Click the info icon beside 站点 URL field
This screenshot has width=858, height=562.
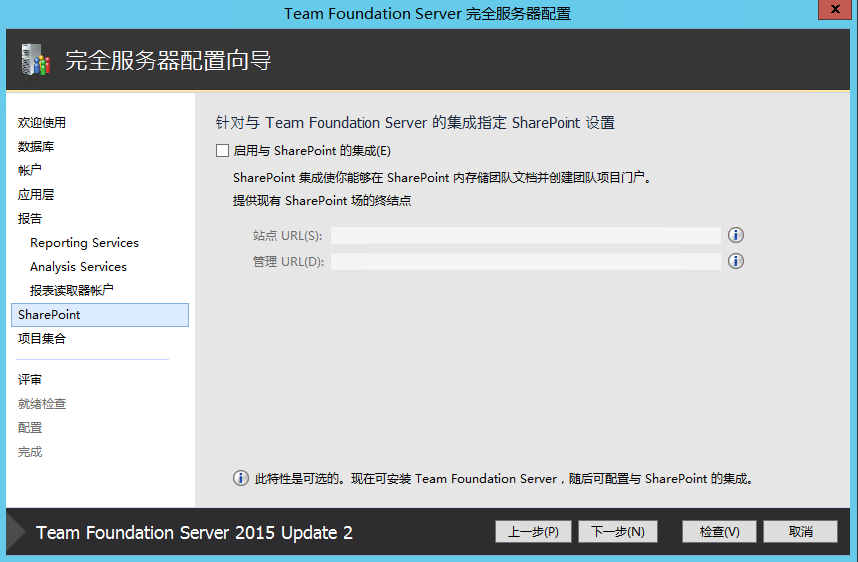click(735, 235)
